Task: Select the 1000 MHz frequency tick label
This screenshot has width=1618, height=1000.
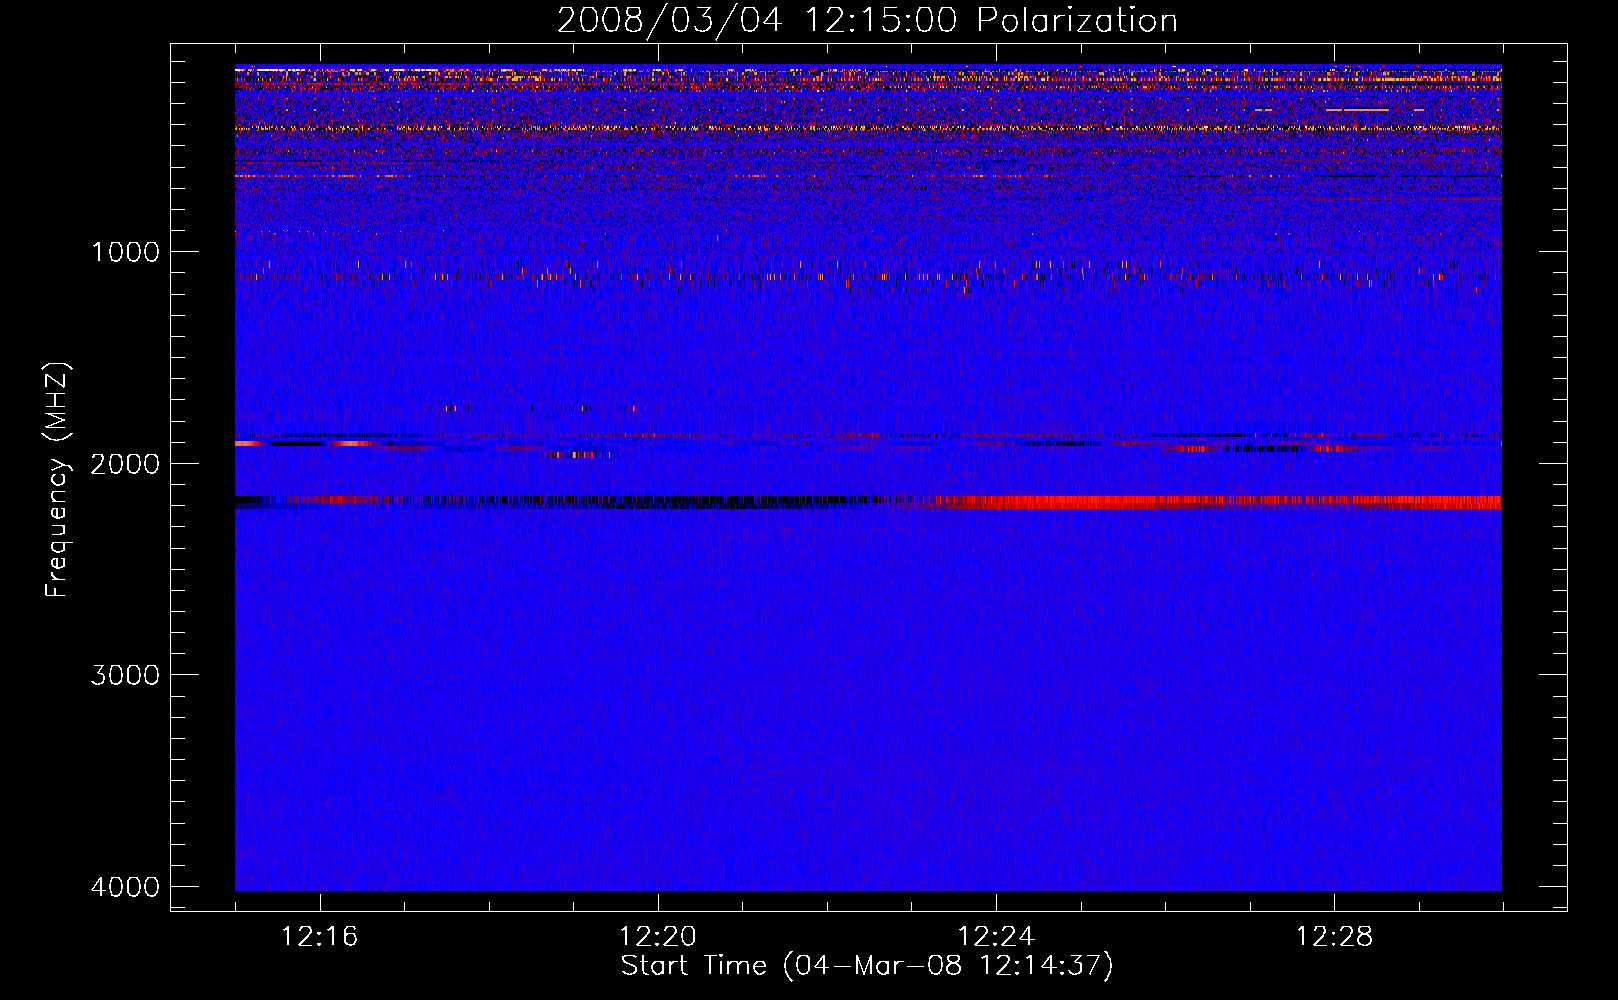Action: tap(125, 252)
